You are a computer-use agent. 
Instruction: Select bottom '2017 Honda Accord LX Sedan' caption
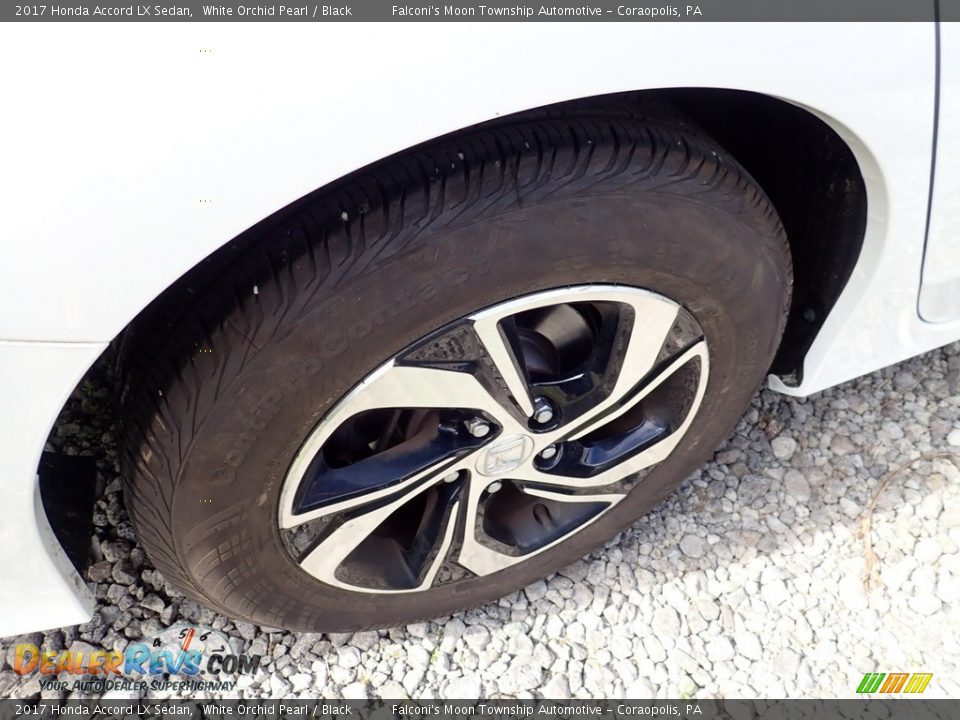pos(103,710)
